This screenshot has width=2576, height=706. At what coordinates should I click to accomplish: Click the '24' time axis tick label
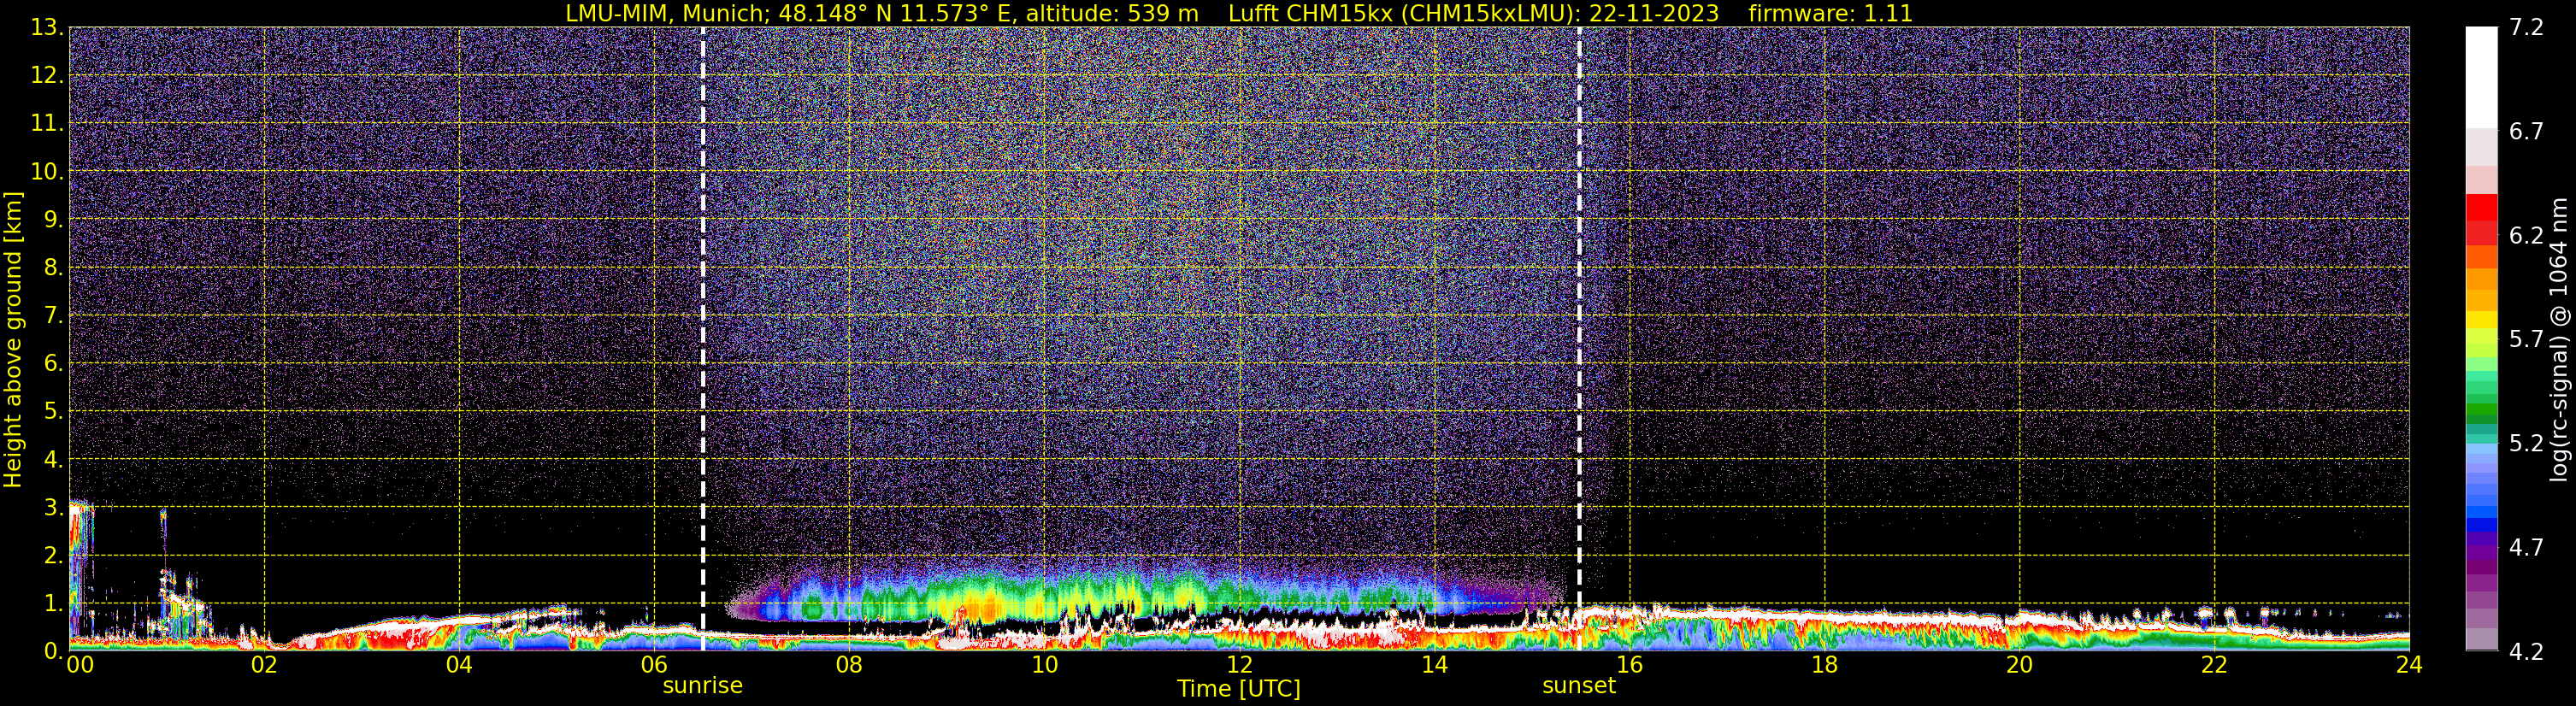[2409, 665]
